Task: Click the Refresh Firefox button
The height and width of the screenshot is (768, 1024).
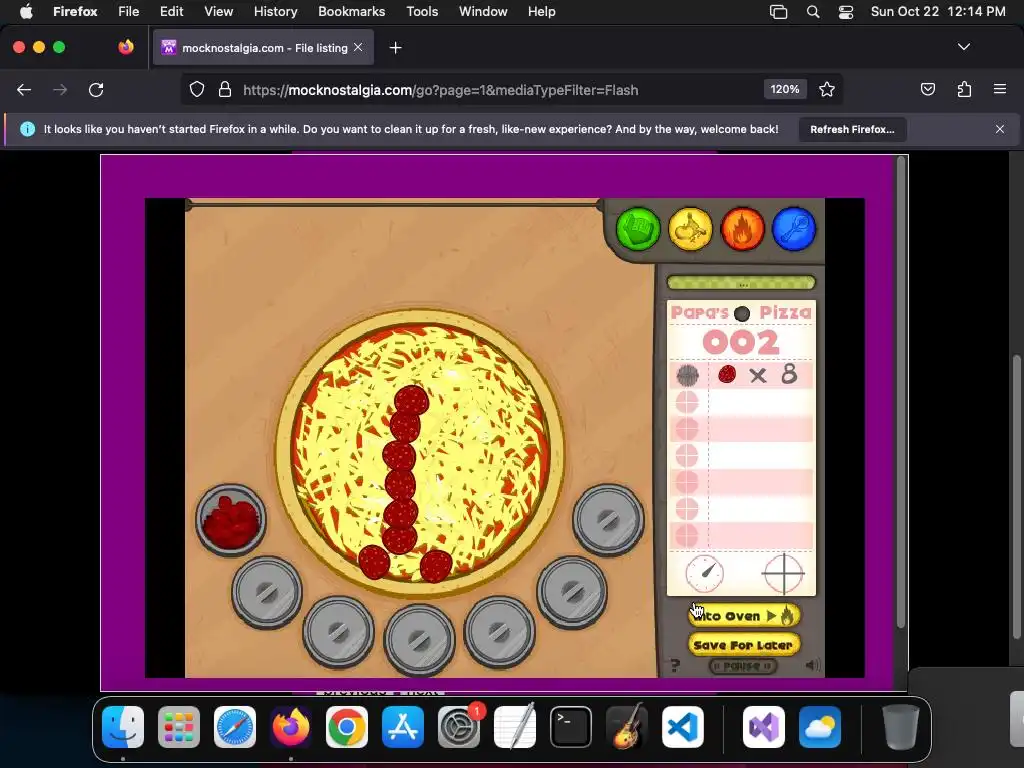Action: 852,129
